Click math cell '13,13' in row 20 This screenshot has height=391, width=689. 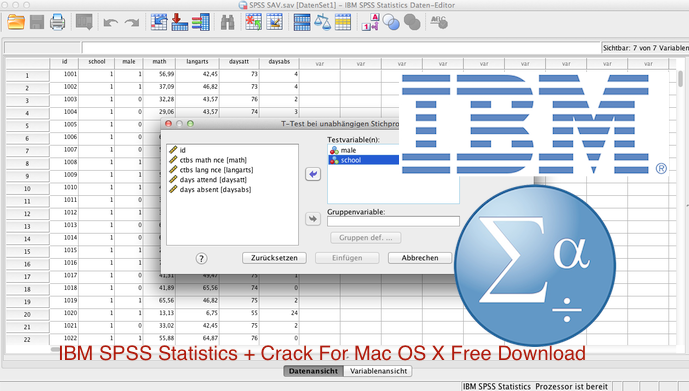click(x=159, y=313)
